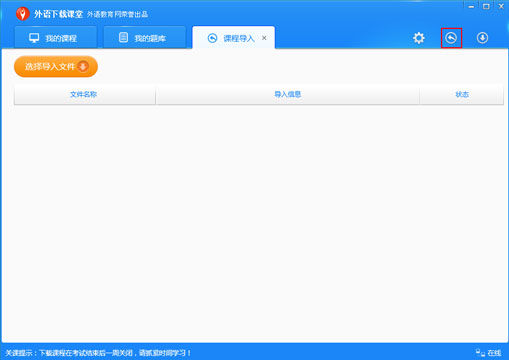Screen dimensions: 509x360
Task: Click the 在线 status label
Action: coord(494,353)
